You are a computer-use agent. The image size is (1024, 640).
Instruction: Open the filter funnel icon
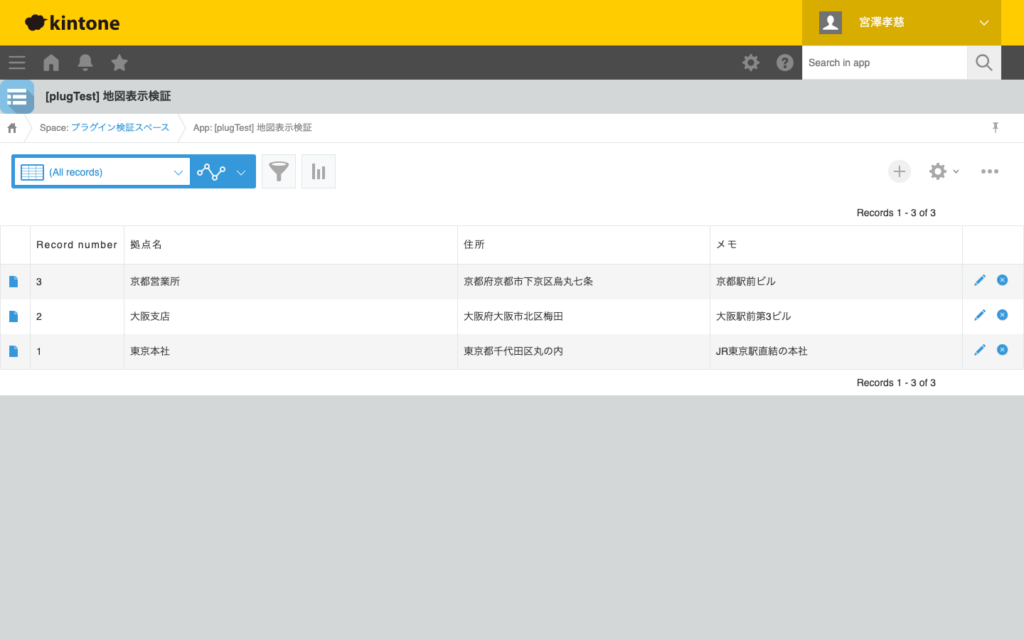coord(279,171)
